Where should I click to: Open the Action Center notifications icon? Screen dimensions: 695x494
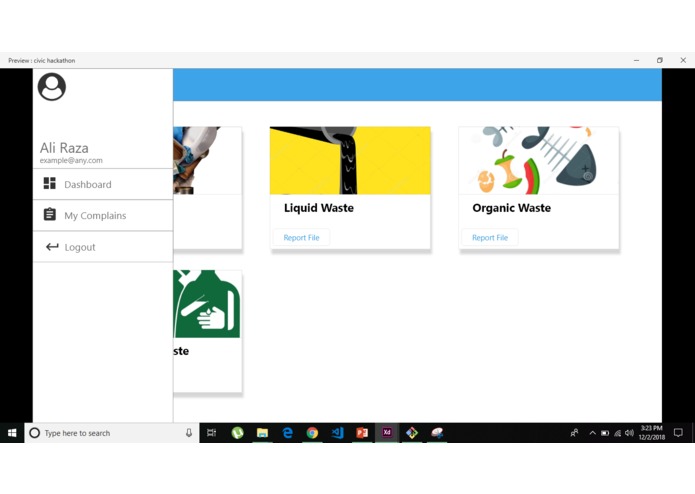point(678,433)
